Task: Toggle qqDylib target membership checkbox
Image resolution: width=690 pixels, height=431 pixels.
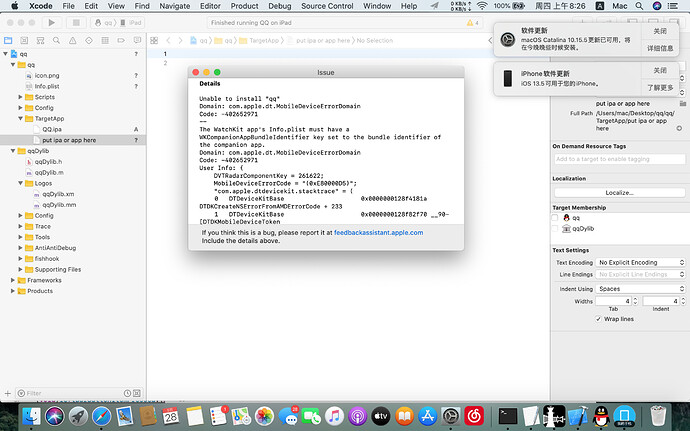Action: (x=555, y=228)
